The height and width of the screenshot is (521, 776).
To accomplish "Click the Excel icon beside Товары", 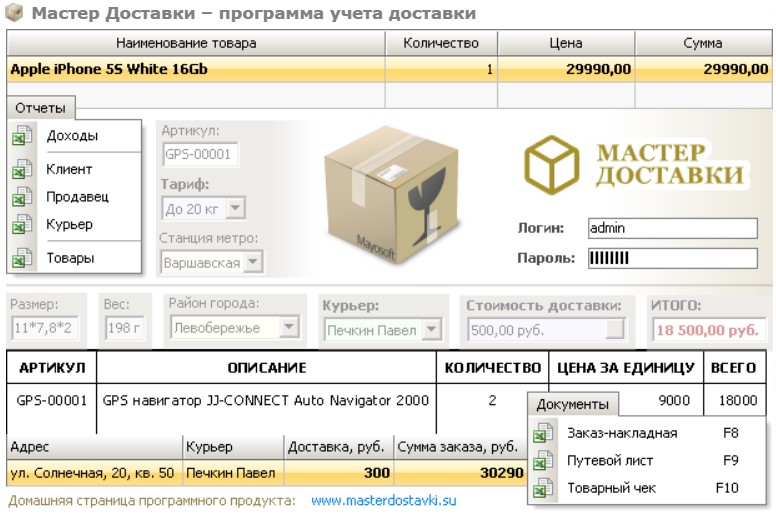I will (22, 258).
